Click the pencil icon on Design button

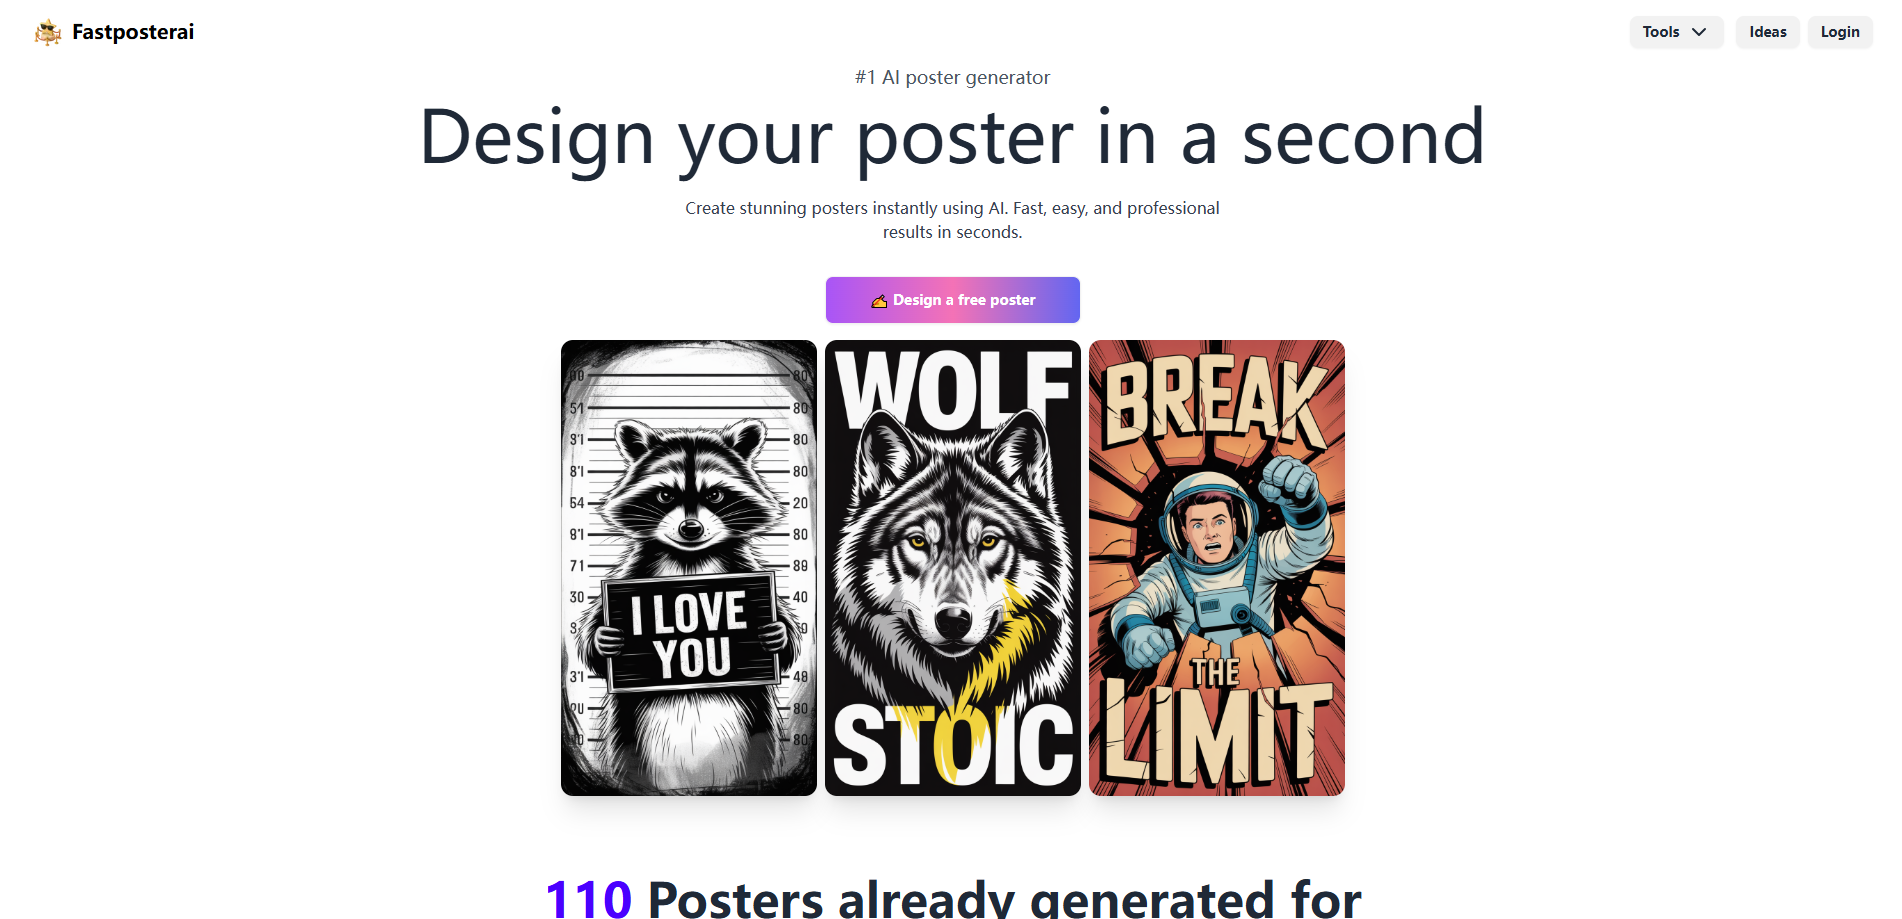(879, 301)
